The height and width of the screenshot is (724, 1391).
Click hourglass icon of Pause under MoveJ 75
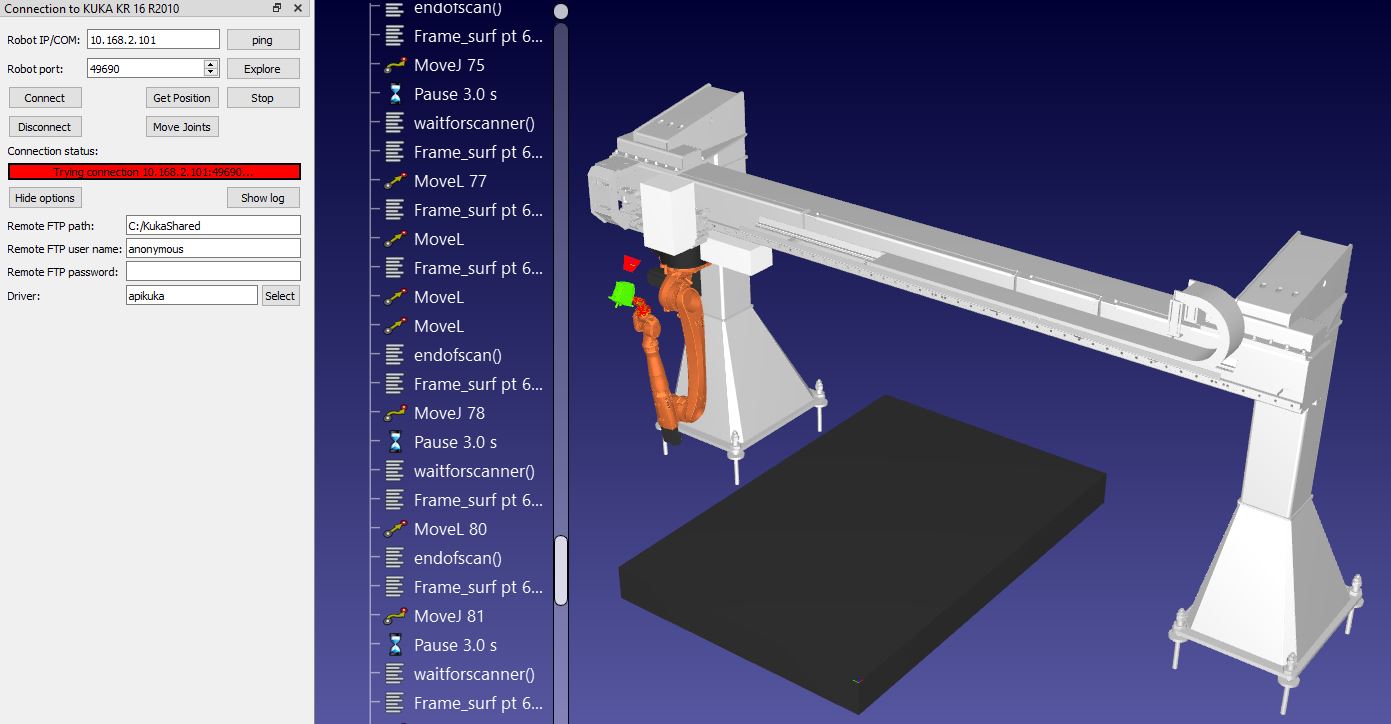[x=395, y=94]
